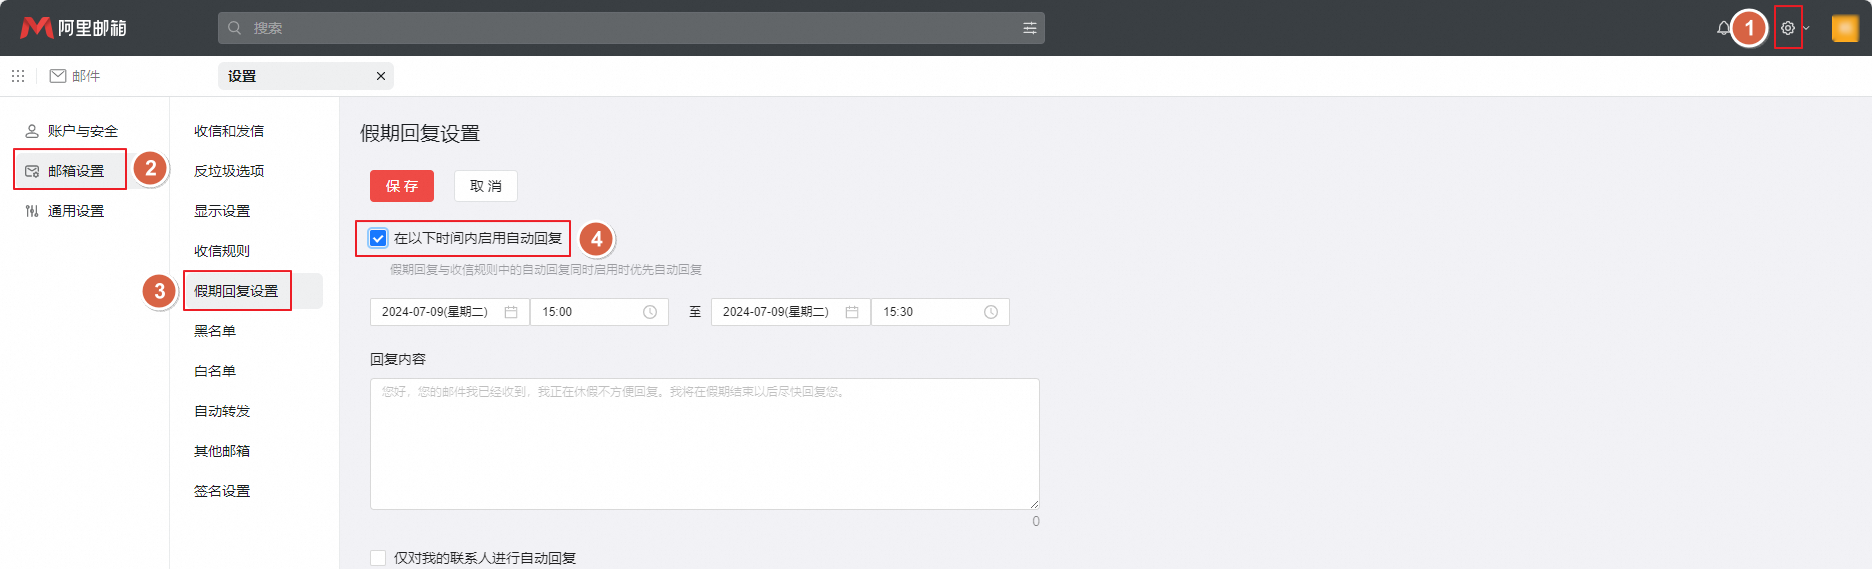Click the 保存 button

(401, 186)
